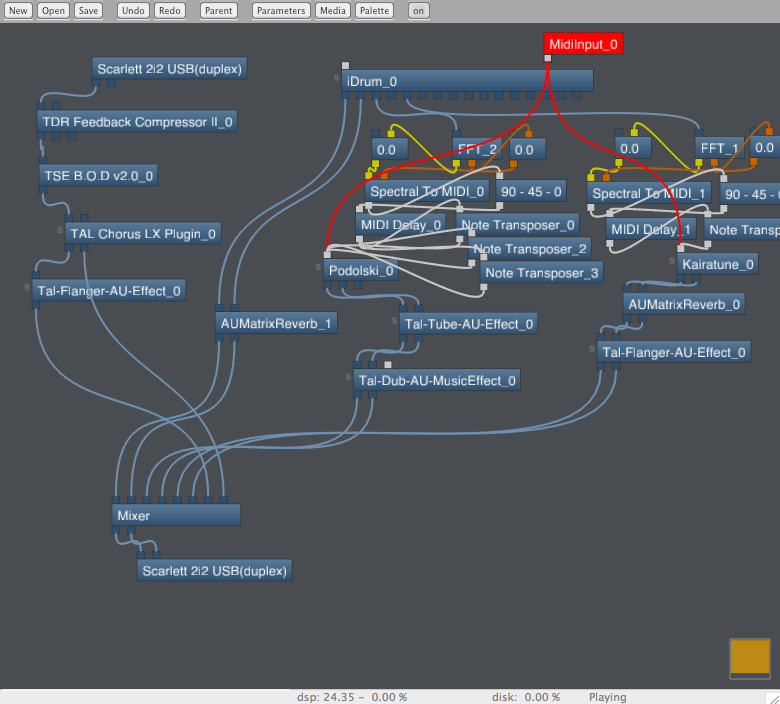
Task: Undo the last action
Action: 133,11
